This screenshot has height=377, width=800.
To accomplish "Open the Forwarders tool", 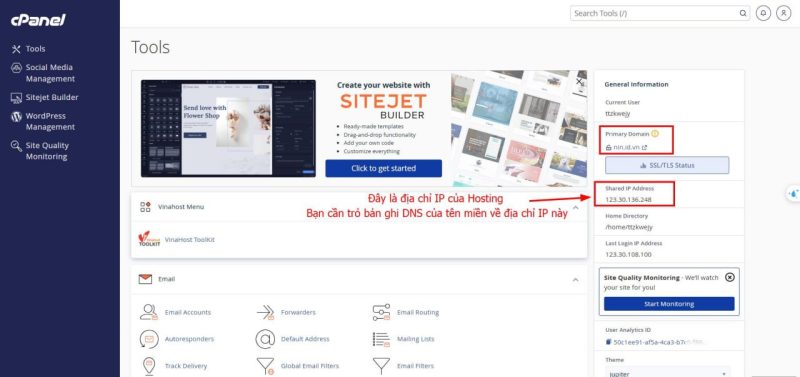I will tap(298, 312).
